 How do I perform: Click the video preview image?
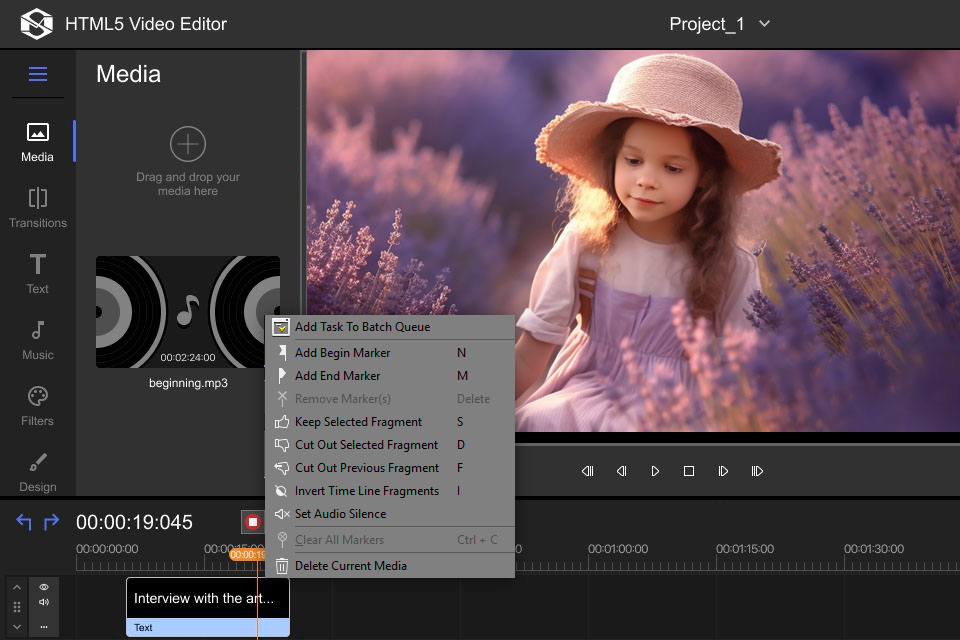pos(633,241)
